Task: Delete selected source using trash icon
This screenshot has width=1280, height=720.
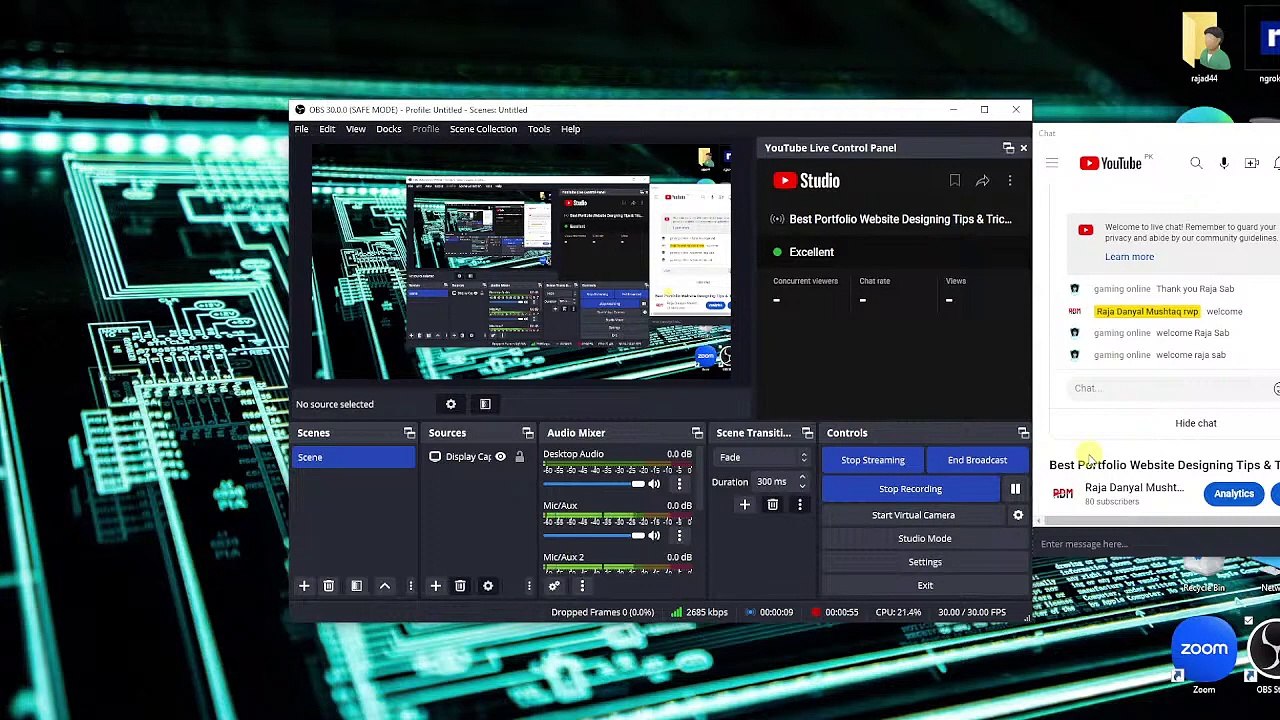Action: coord(460,586)
